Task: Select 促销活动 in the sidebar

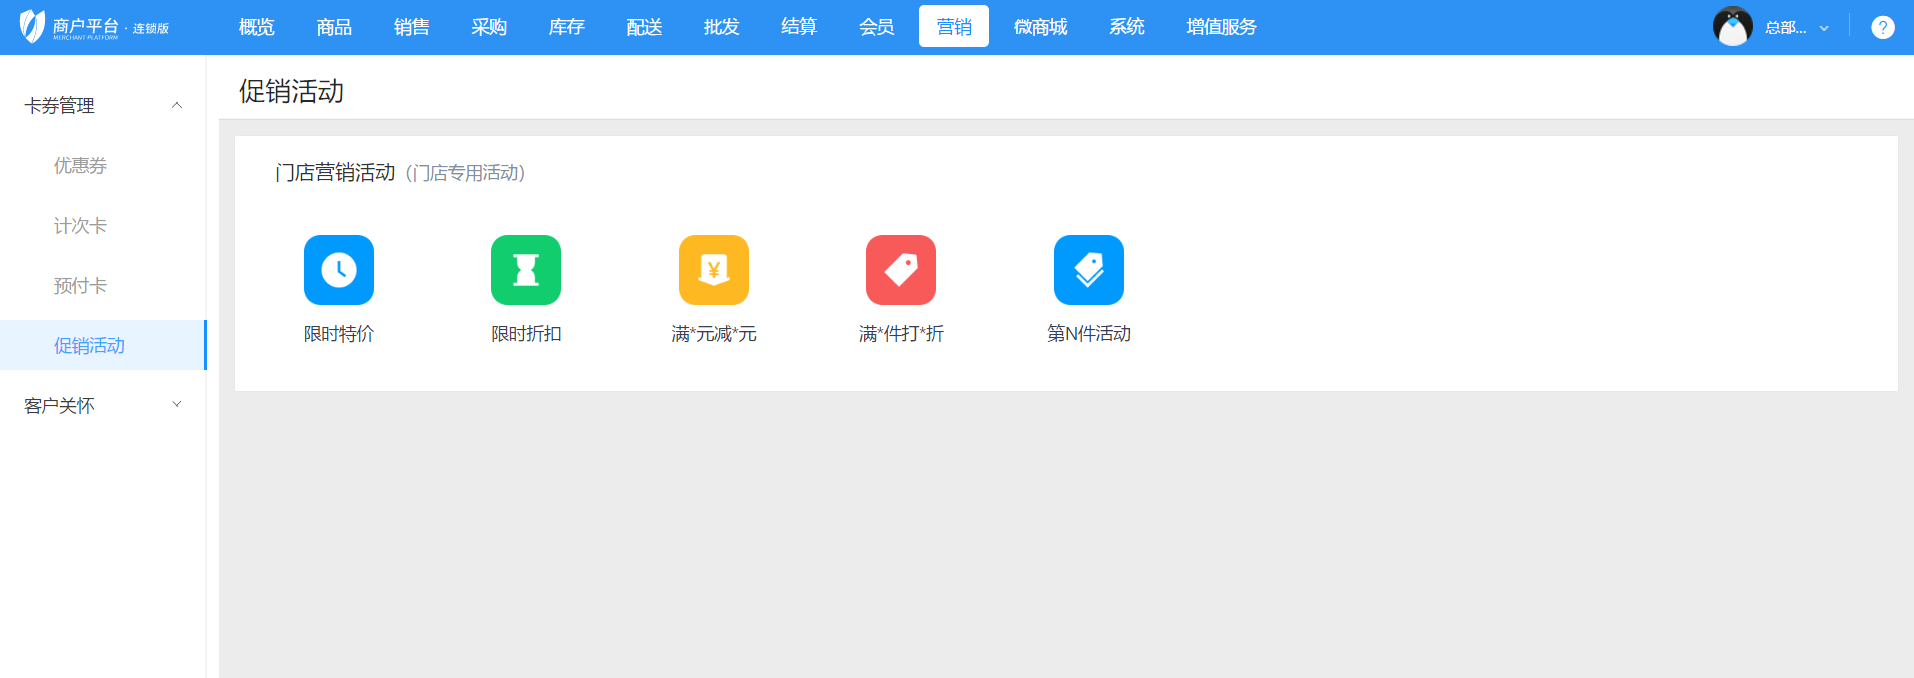Action: 89,346
